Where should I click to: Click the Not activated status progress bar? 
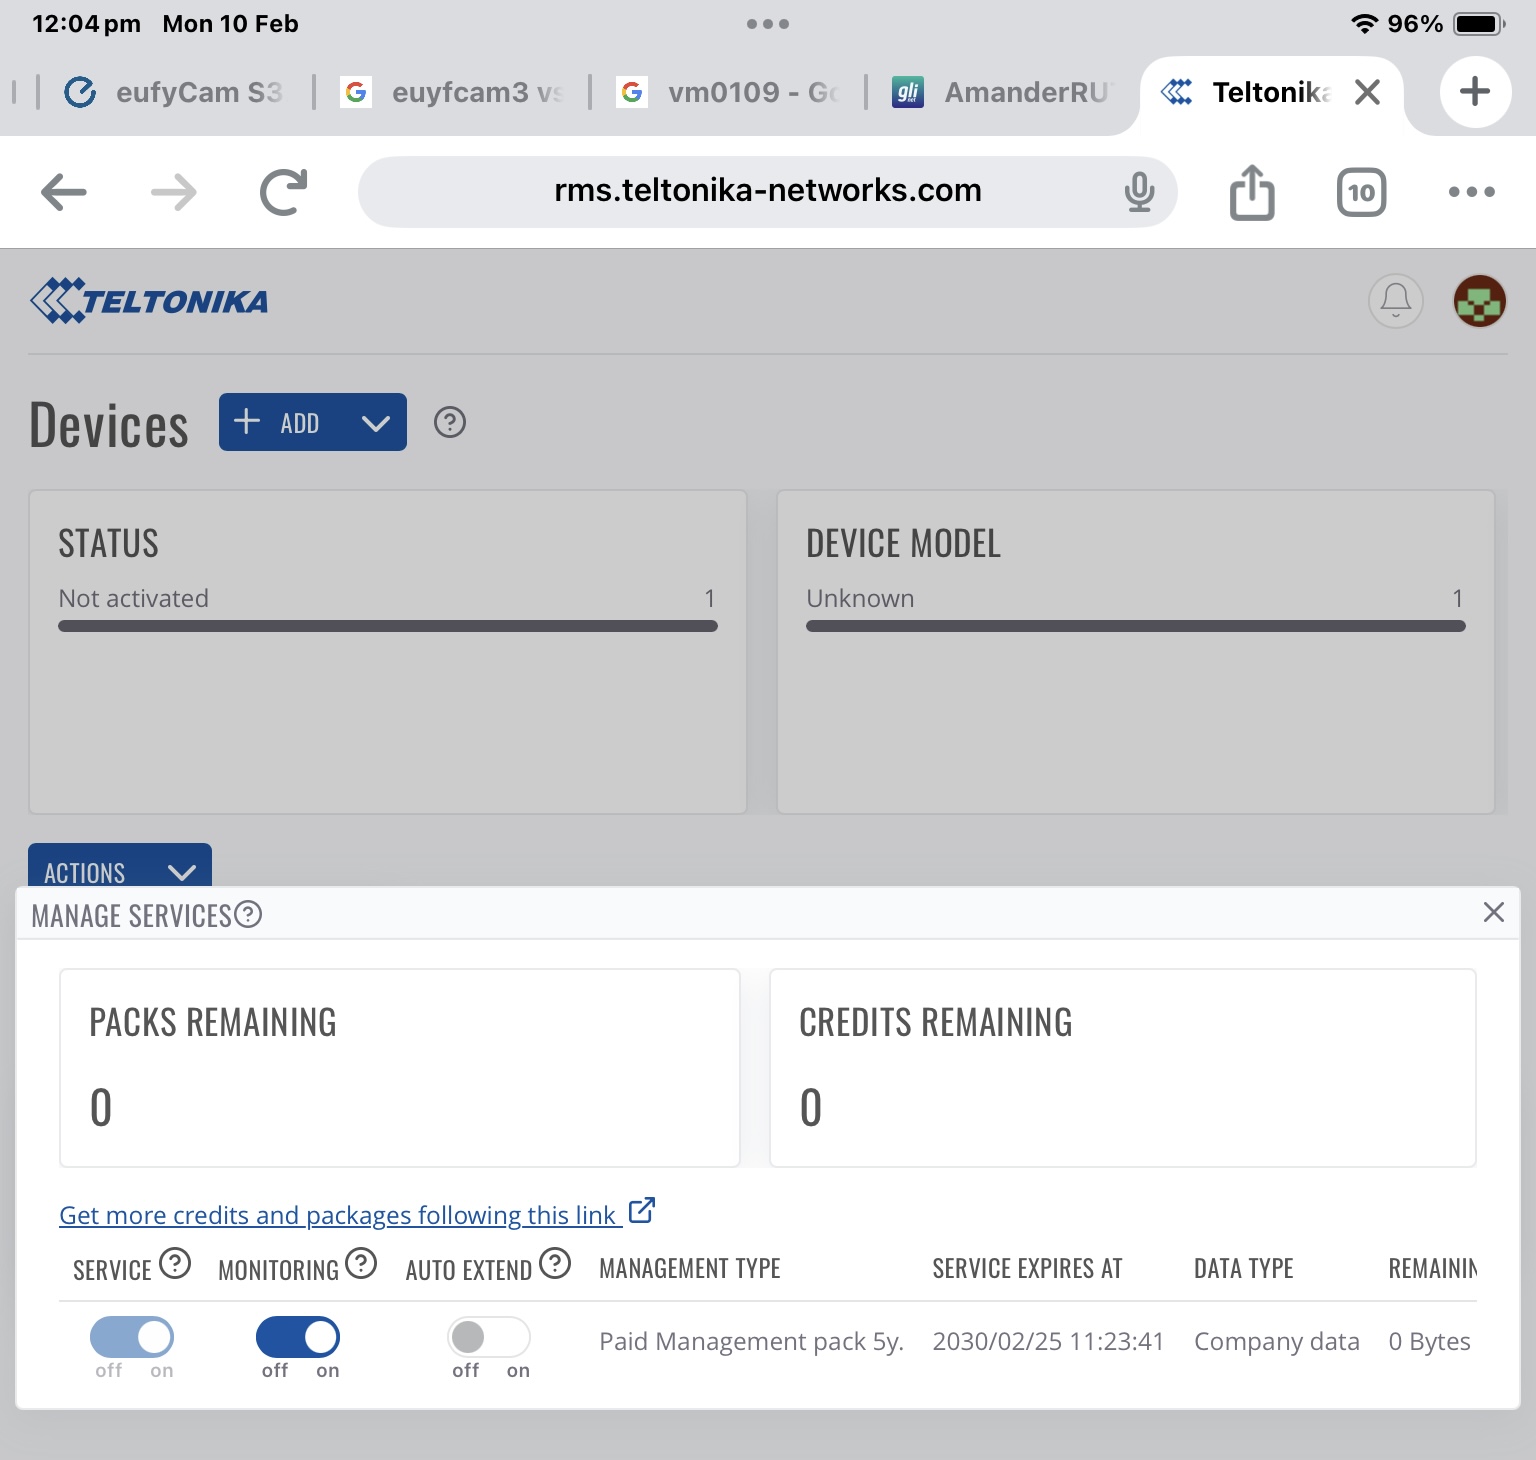point(388,626)
